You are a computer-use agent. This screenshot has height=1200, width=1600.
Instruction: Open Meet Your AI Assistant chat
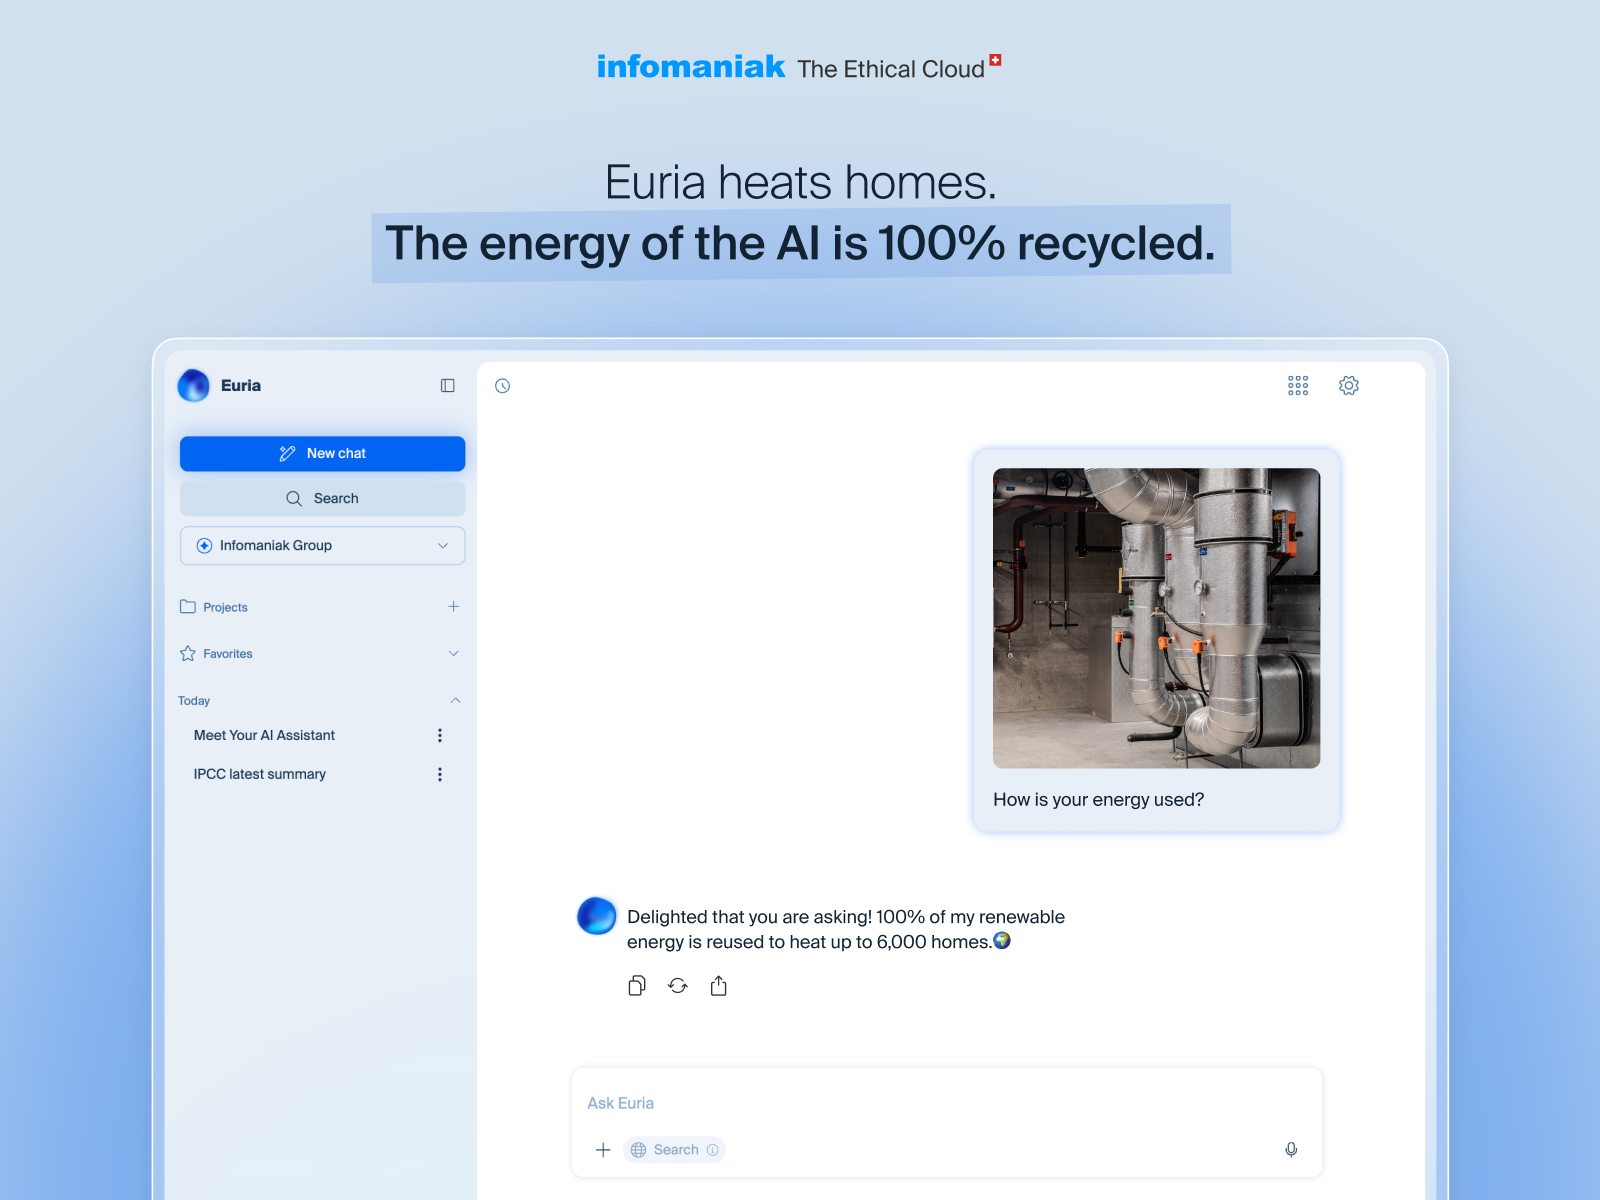[264, 735]
